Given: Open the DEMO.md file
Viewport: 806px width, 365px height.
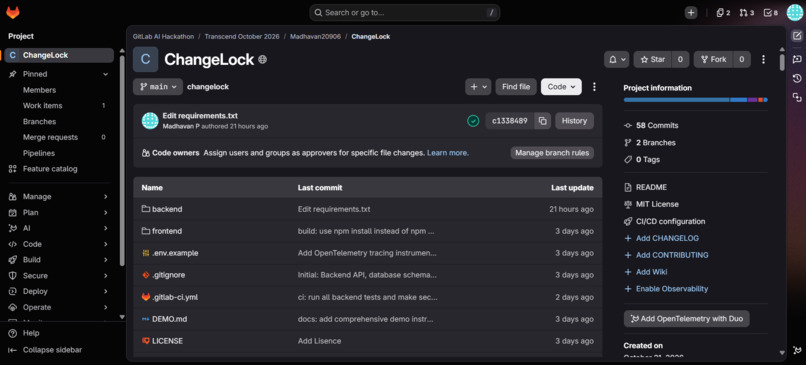Looking at the screenshot, I should tap(169, 319).
